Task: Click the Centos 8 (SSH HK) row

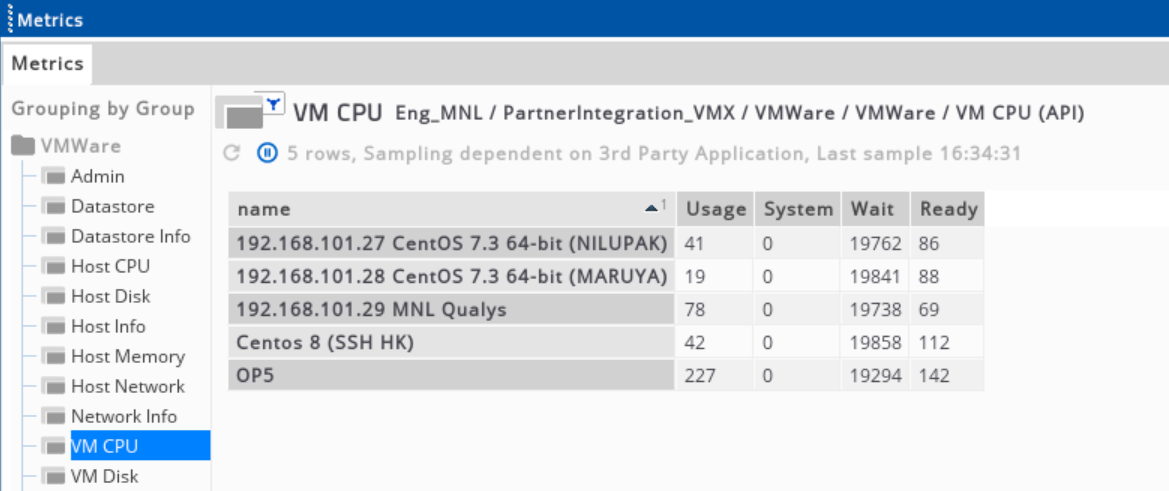Action: click(x=606, y=343)
